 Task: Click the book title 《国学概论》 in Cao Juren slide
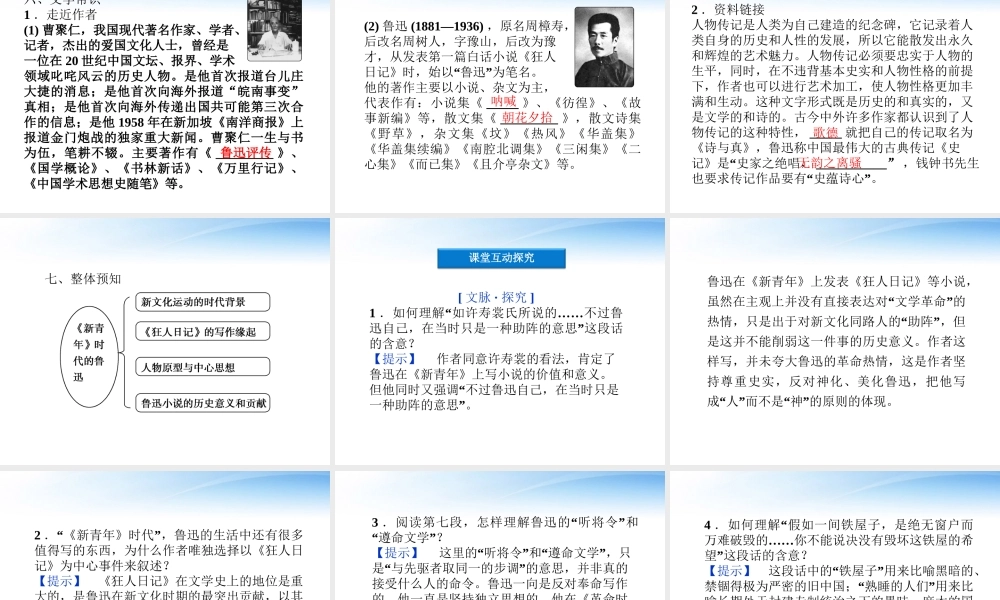point(64,168)
